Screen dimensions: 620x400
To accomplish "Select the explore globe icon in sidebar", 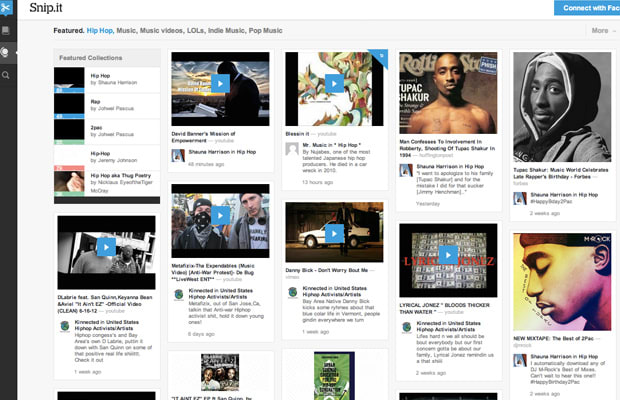I will click(5, 52).
